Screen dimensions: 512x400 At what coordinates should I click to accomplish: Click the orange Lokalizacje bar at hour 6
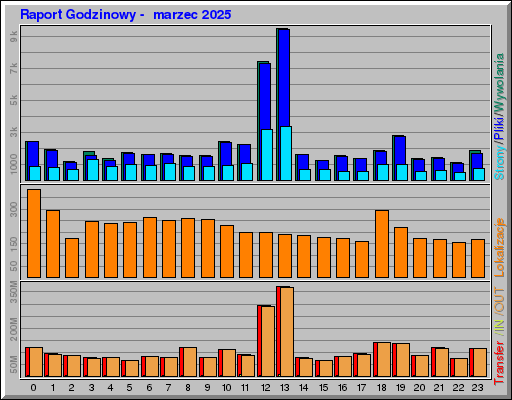tap(150, 247)
